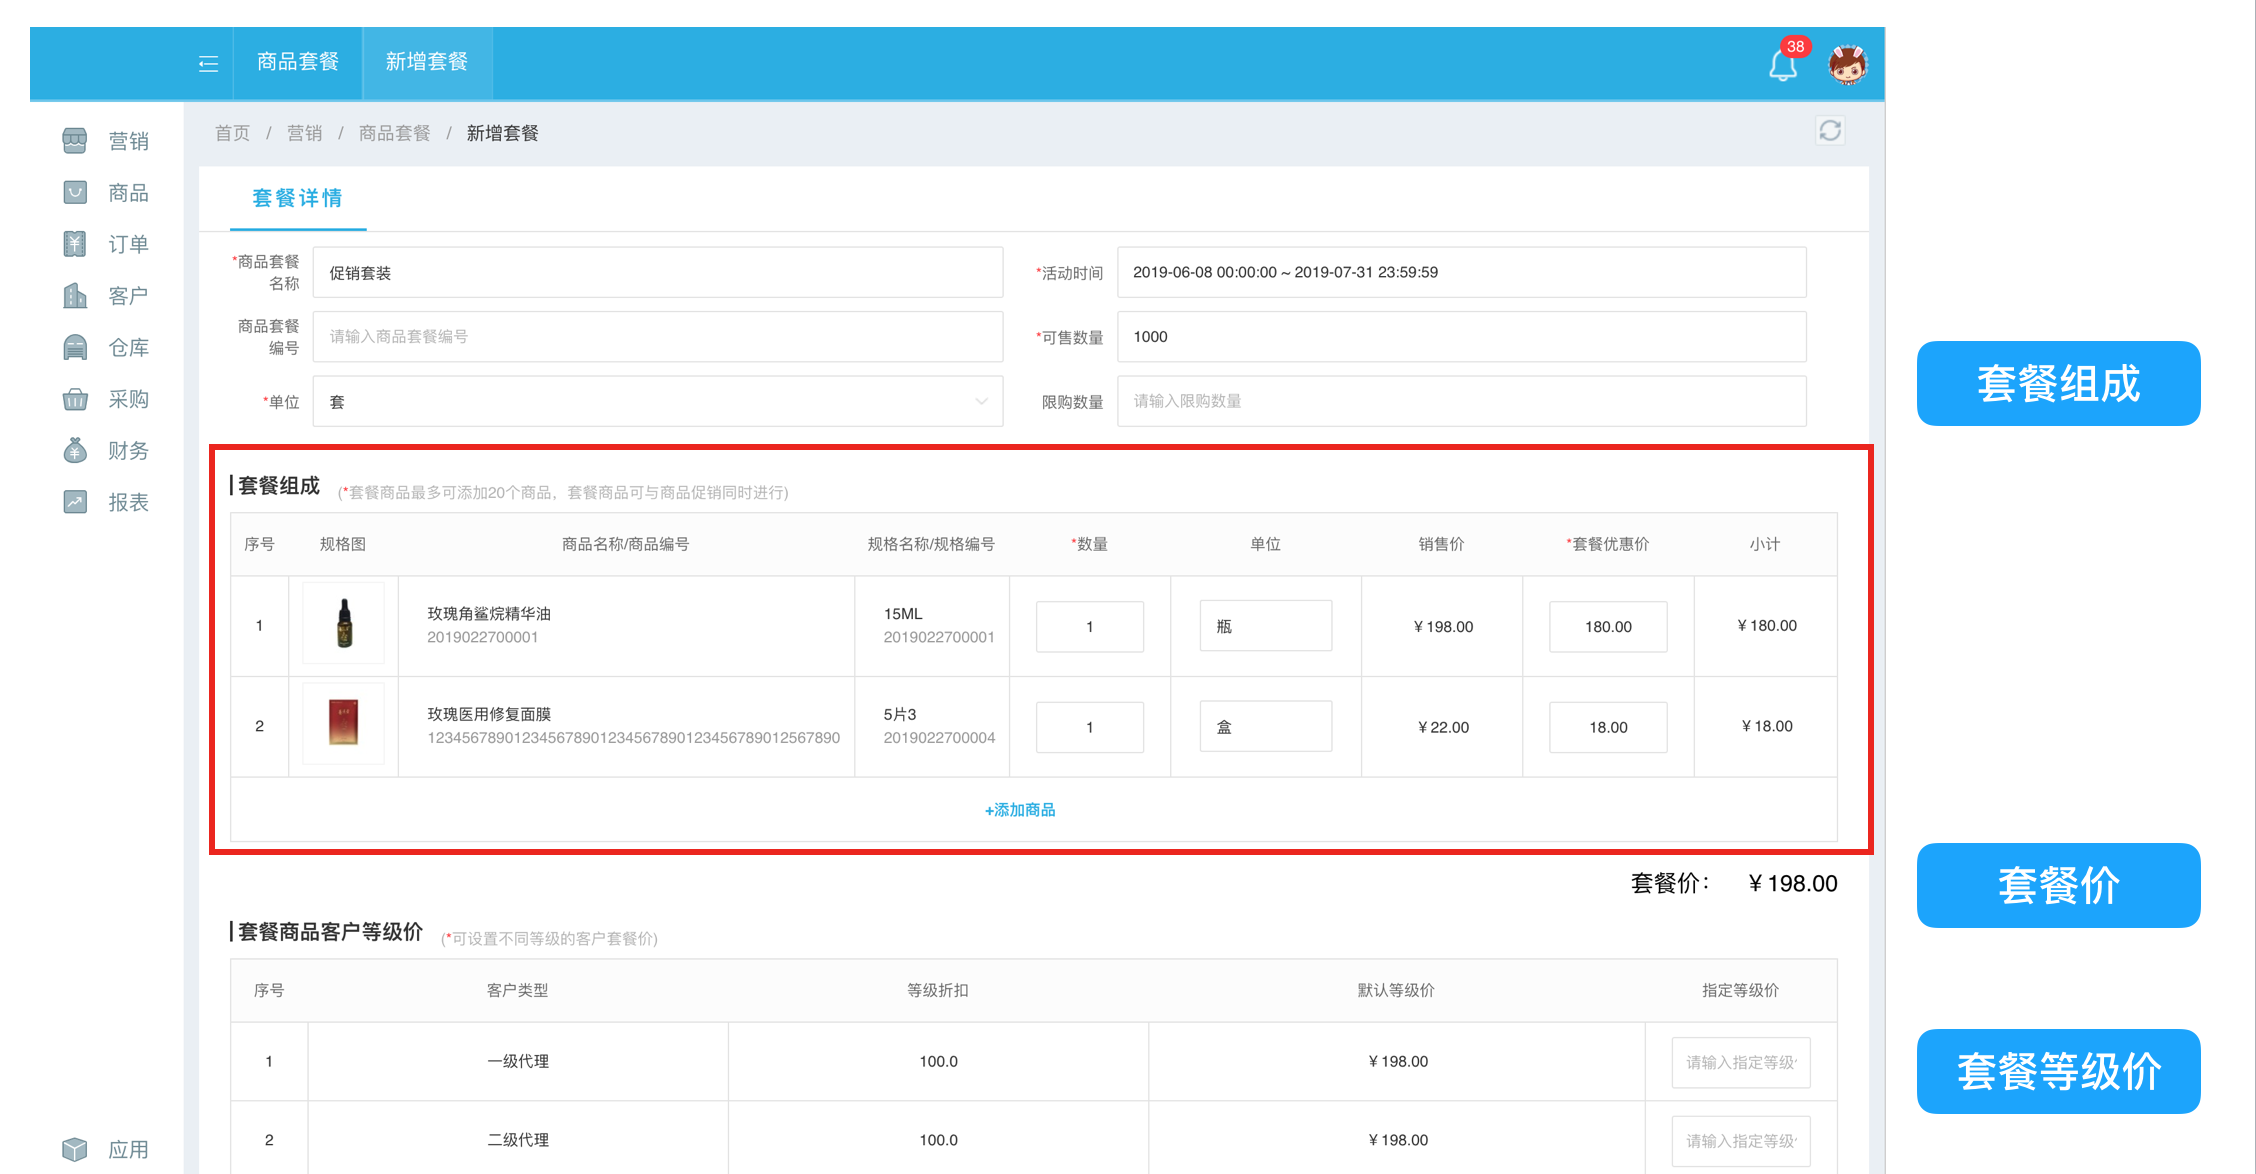Open notifications bell with 38 badge
Screen dimensions: 2256x1174
pyautogui.click(x=1783, y=66)
